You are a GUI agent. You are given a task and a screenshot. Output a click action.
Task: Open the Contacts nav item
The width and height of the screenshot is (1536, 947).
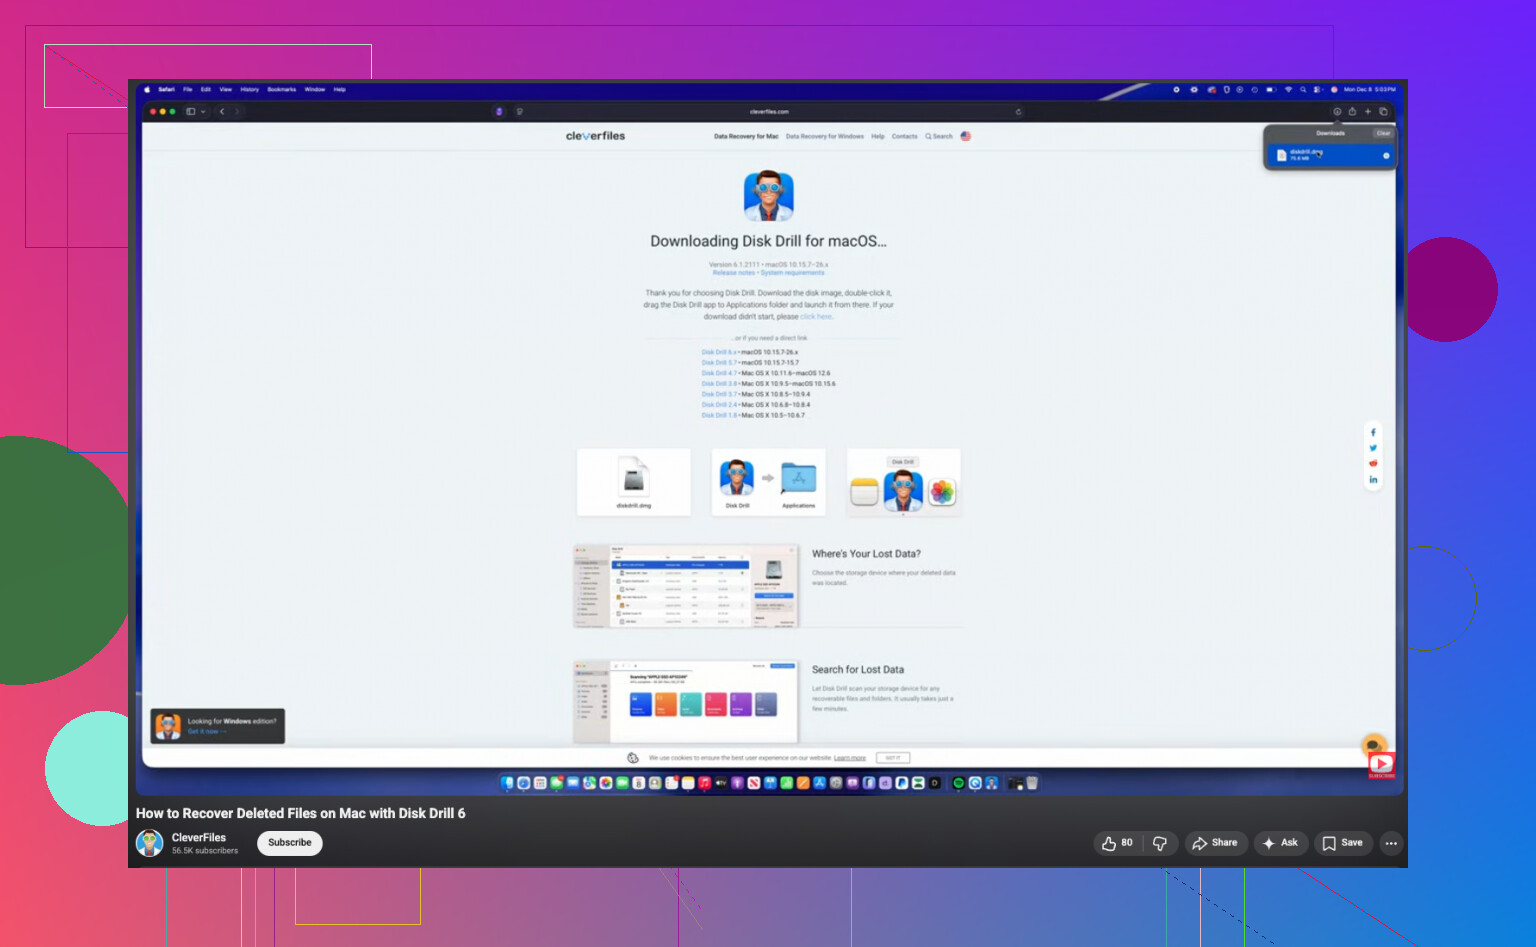[905, 136]
